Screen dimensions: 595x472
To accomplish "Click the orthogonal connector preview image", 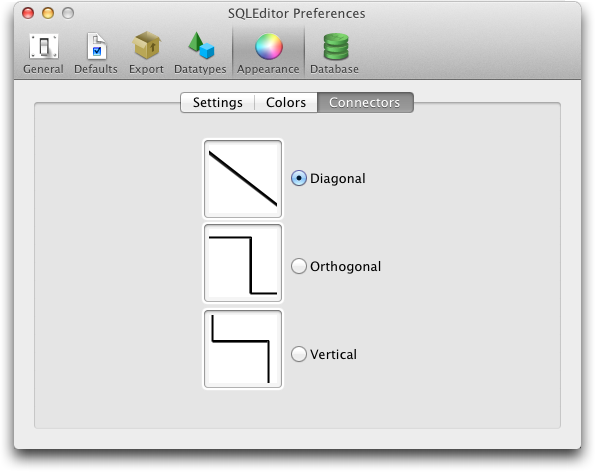I will pyautogui.click(x=243, y=263).
